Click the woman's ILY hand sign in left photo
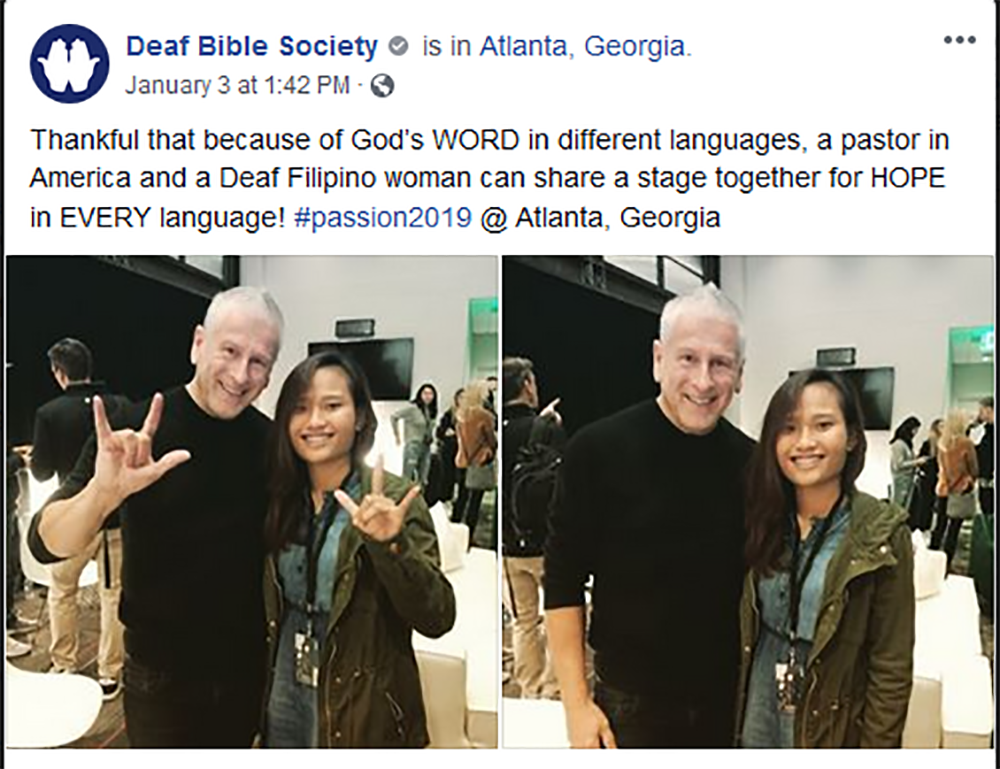 [376, 501]
